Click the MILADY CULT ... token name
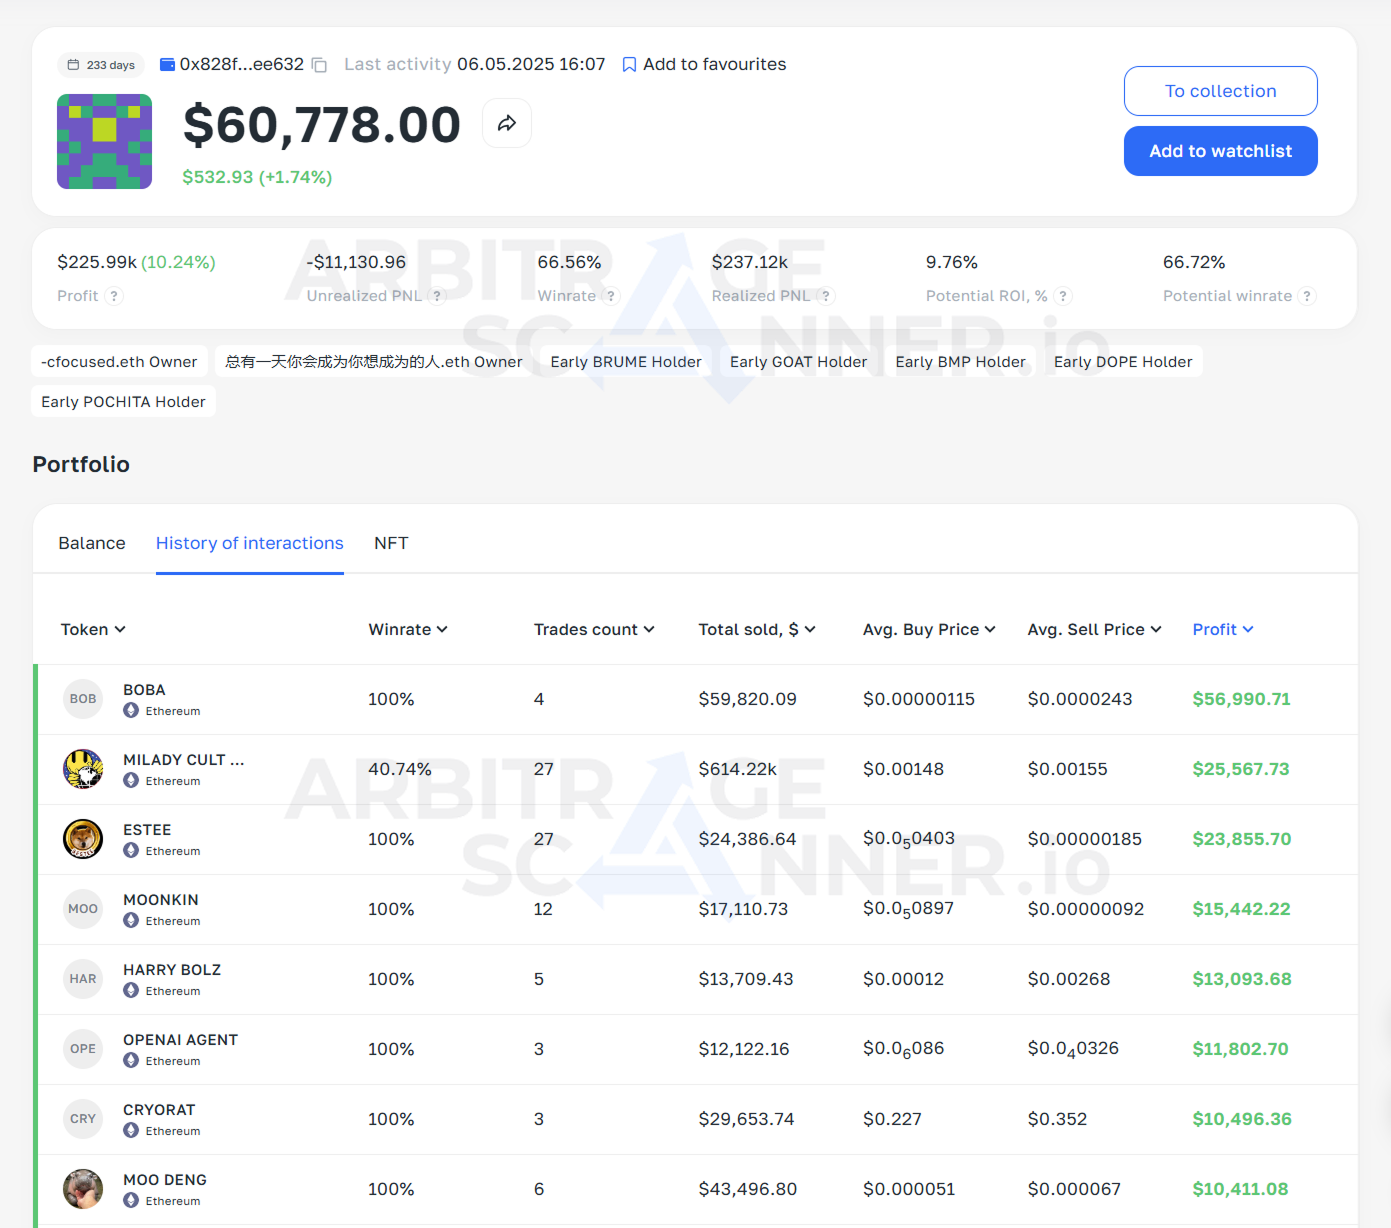The image size is (1391, 1228). coord(184,760)
